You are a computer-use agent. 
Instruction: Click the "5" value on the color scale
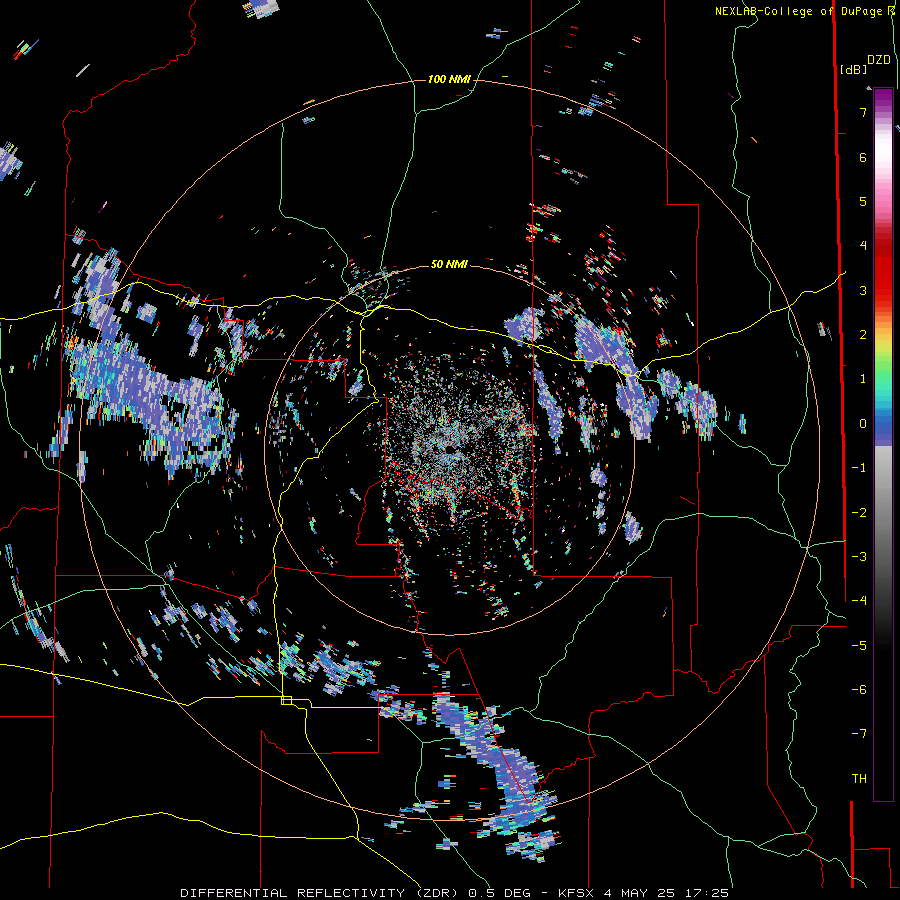coord(863,201)
